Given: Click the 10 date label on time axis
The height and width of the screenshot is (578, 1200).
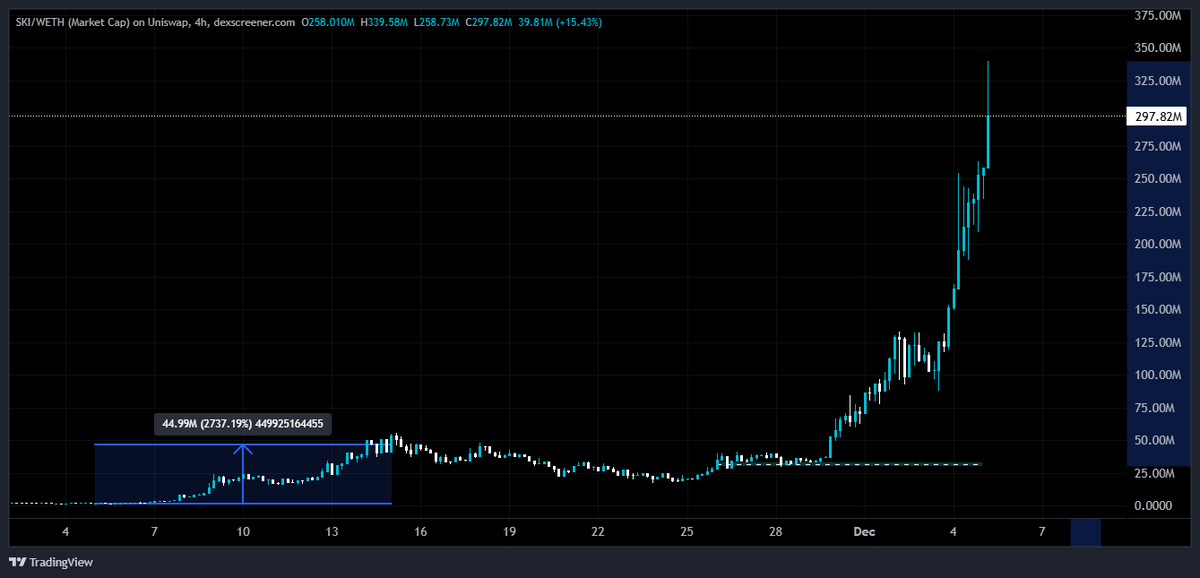Looking at the screenshot, I should 243,532.
